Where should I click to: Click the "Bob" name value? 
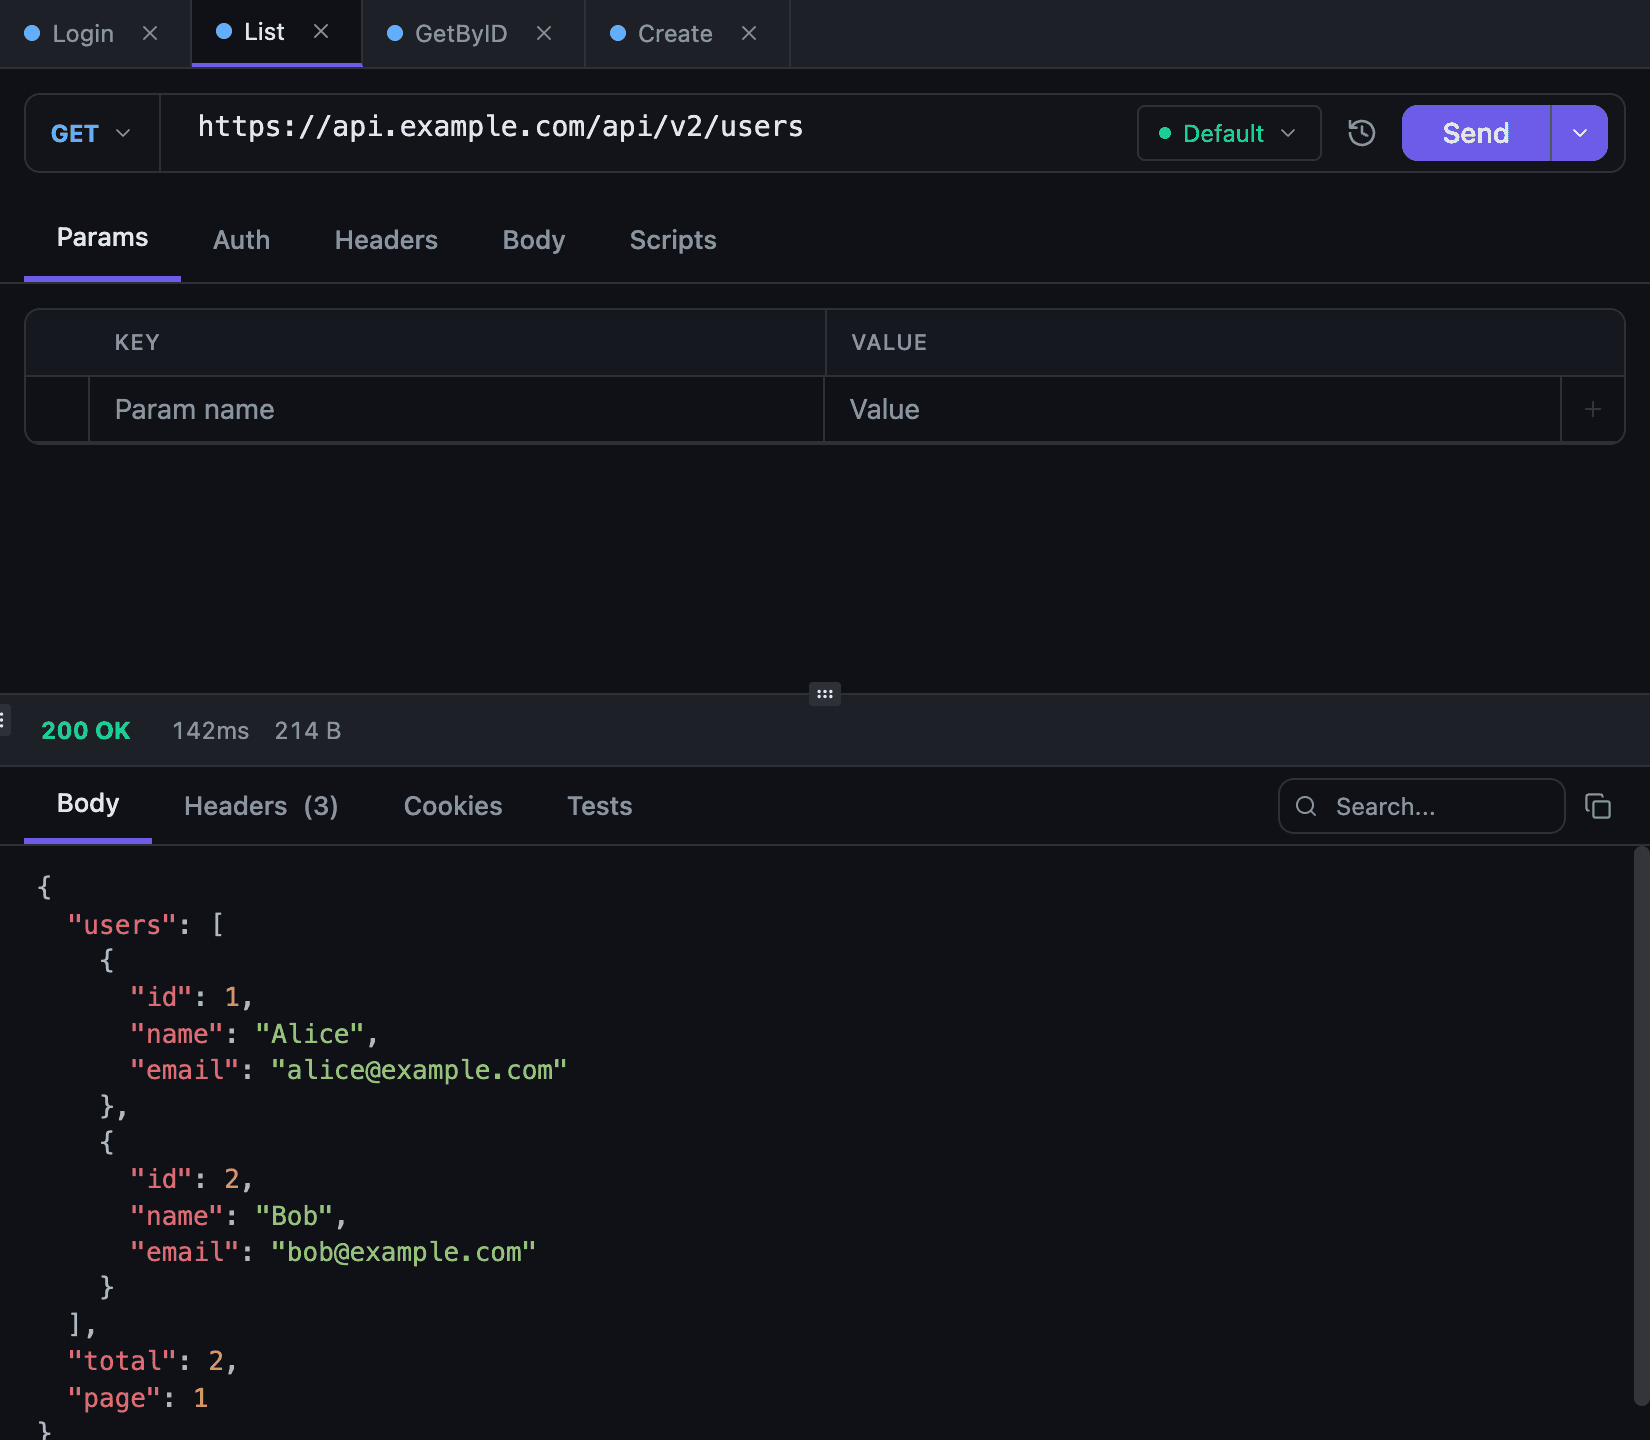(x=294, y=1216)
